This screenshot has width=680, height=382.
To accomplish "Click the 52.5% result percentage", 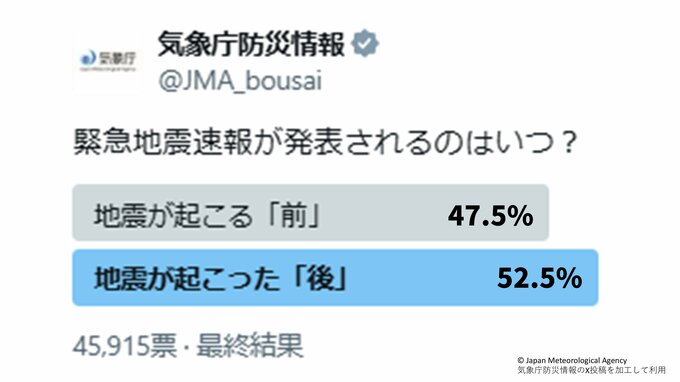I will (539, 278).
